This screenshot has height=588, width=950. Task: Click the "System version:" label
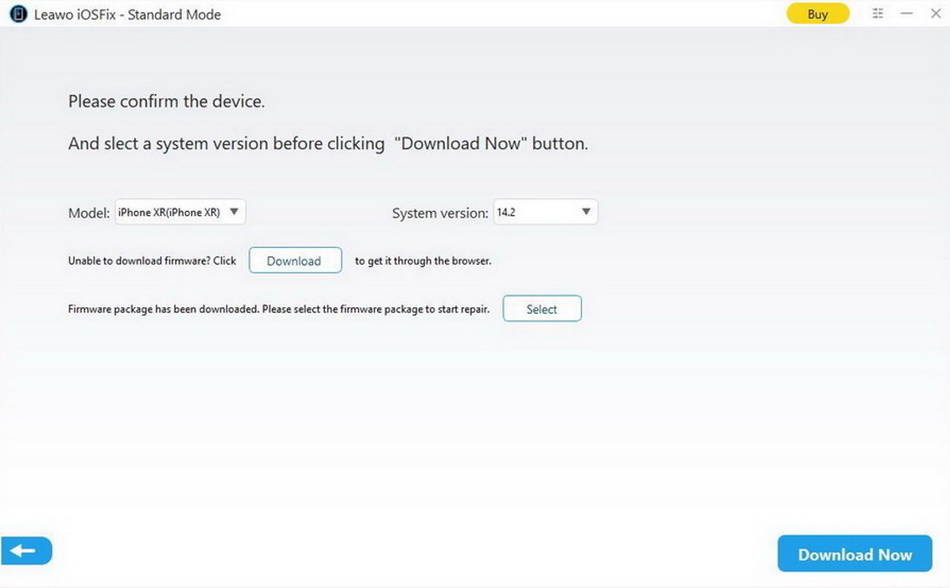[440, 213]
